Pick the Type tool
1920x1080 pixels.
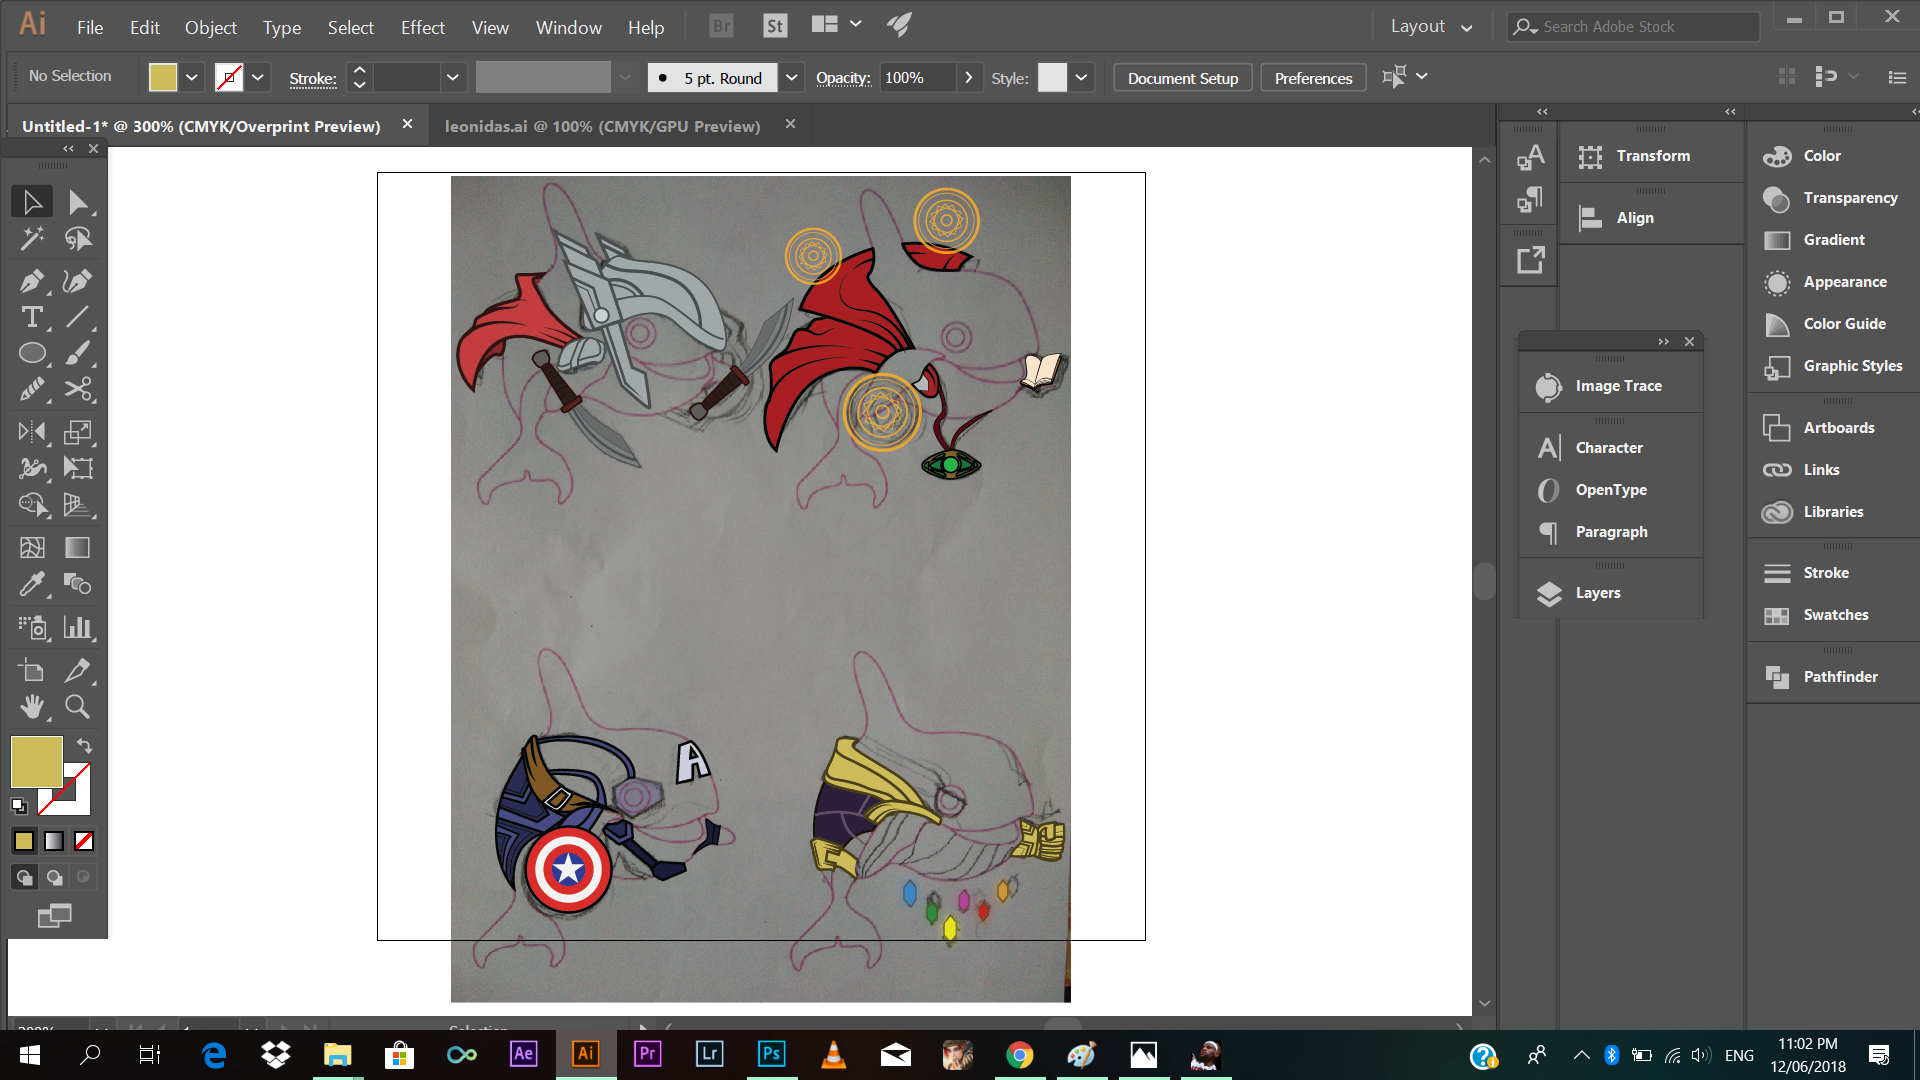point(32,317)
